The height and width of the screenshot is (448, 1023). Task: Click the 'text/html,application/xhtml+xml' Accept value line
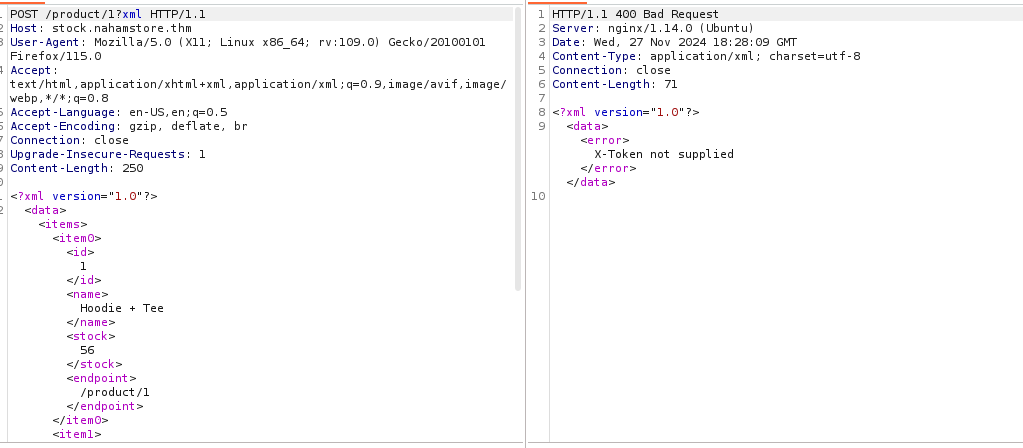(x=258, y=84)
